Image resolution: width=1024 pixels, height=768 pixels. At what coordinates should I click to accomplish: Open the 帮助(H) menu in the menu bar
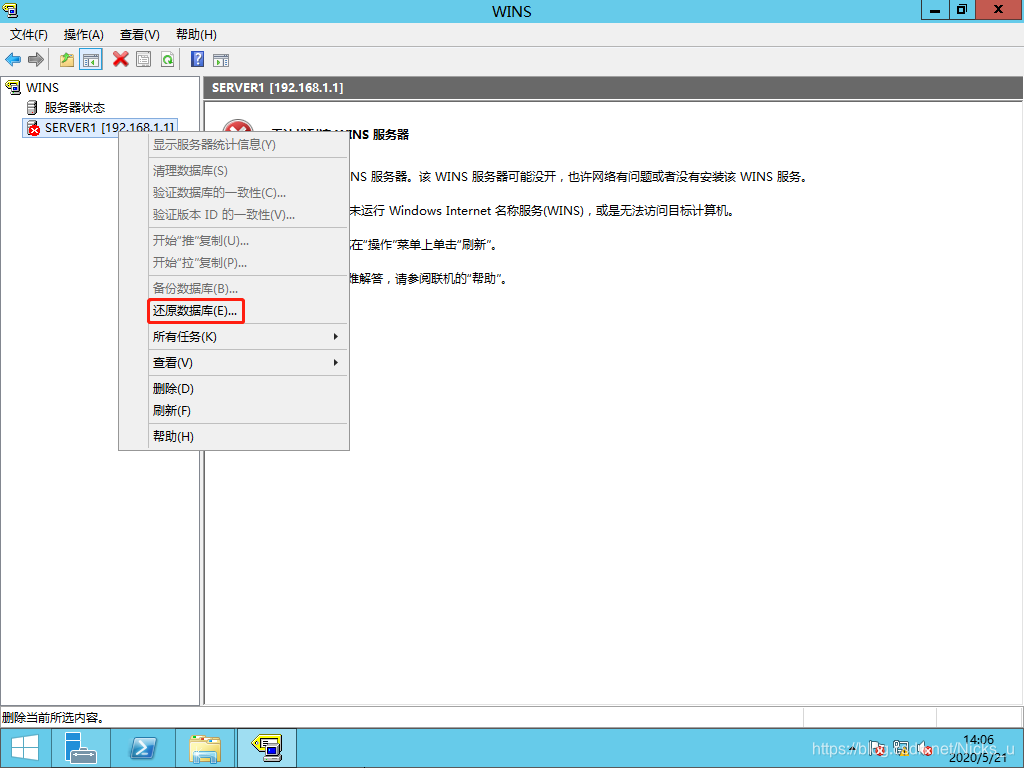pos(196,35)
